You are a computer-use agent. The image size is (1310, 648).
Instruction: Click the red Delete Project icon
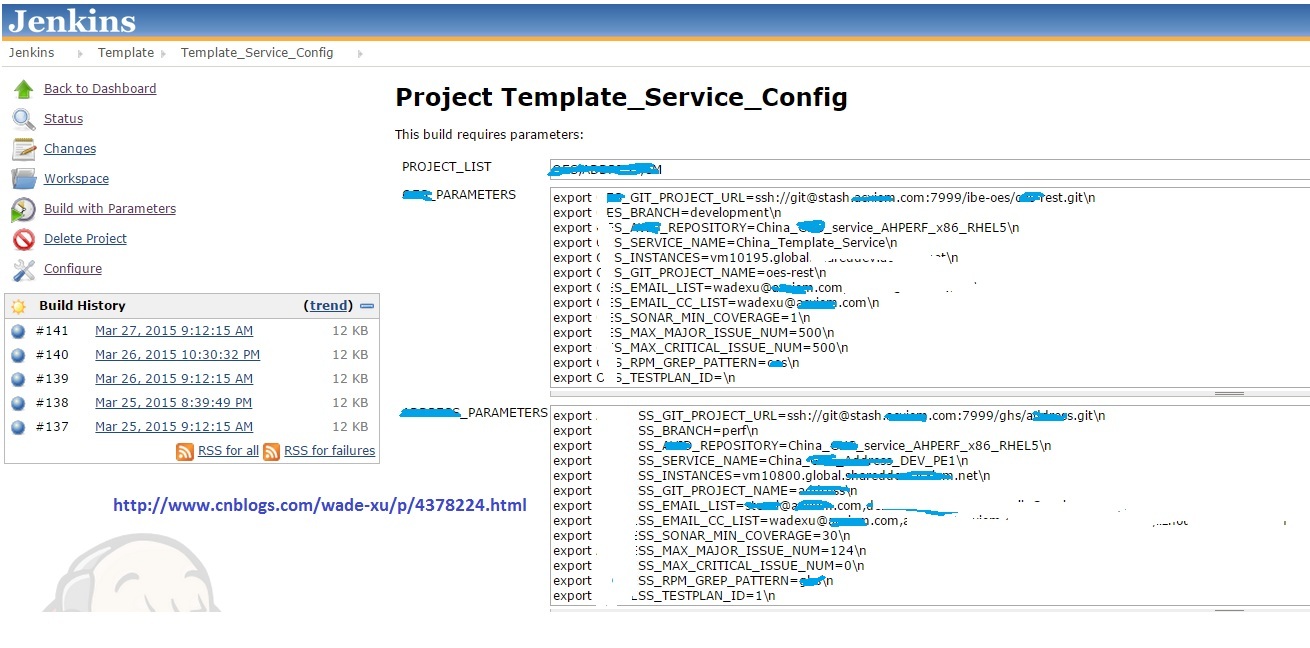[24, 239]
